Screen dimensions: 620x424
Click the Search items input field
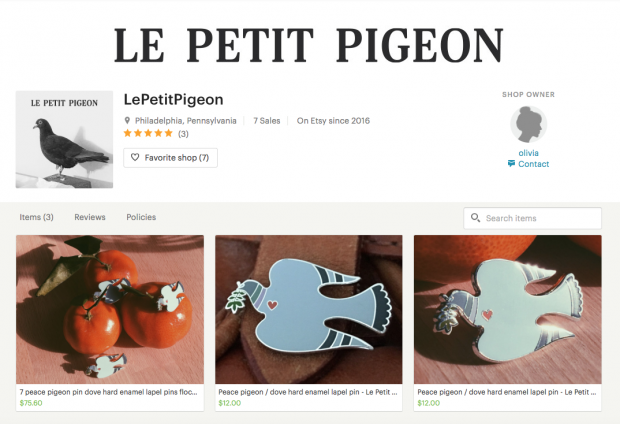[533, 218]
